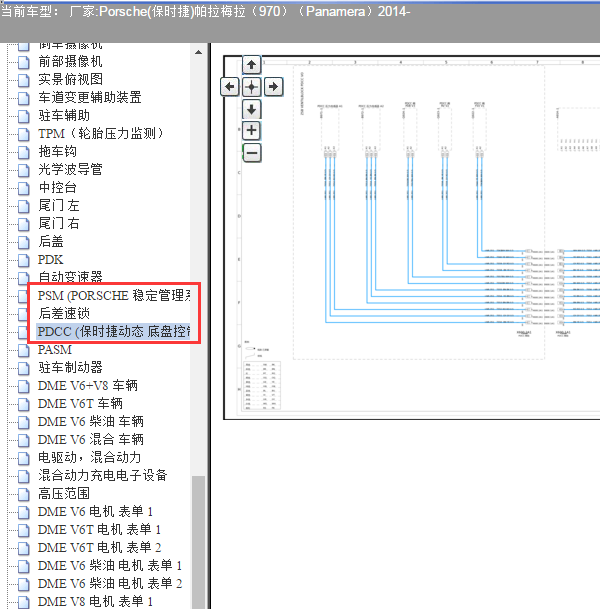Click the document icon beside 后盖

point(24,242)
